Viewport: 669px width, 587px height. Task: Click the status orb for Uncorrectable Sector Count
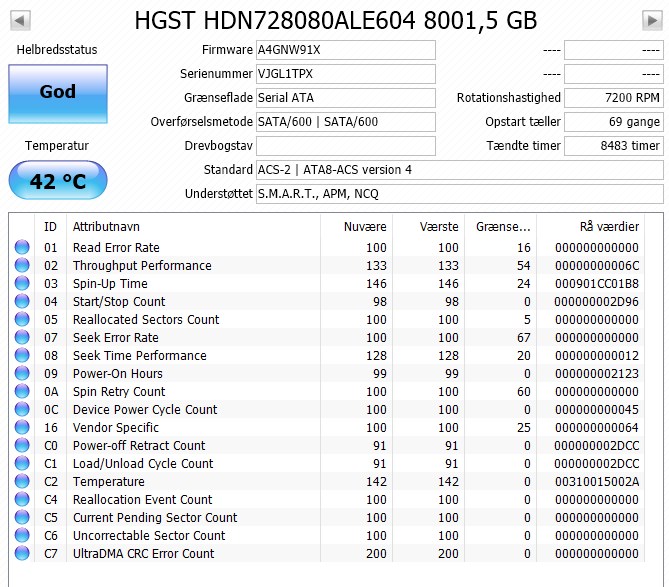[x=22, y=535]
